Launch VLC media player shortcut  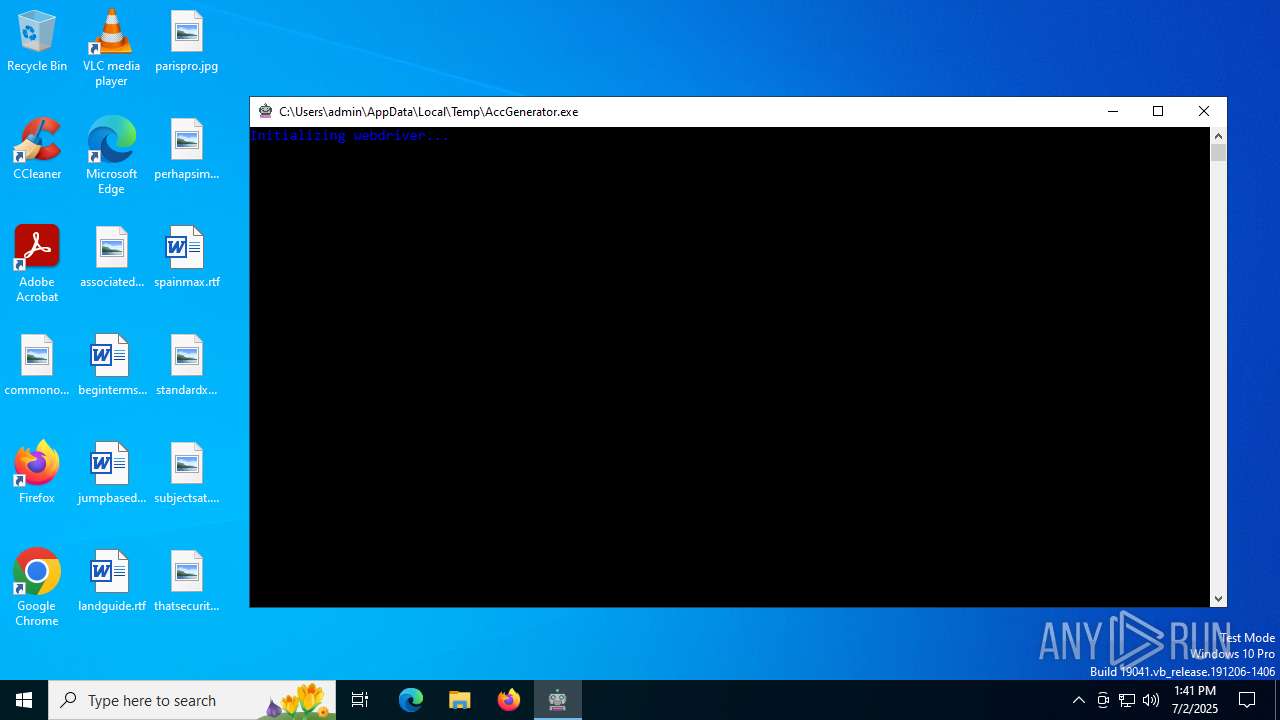[111, 48]
